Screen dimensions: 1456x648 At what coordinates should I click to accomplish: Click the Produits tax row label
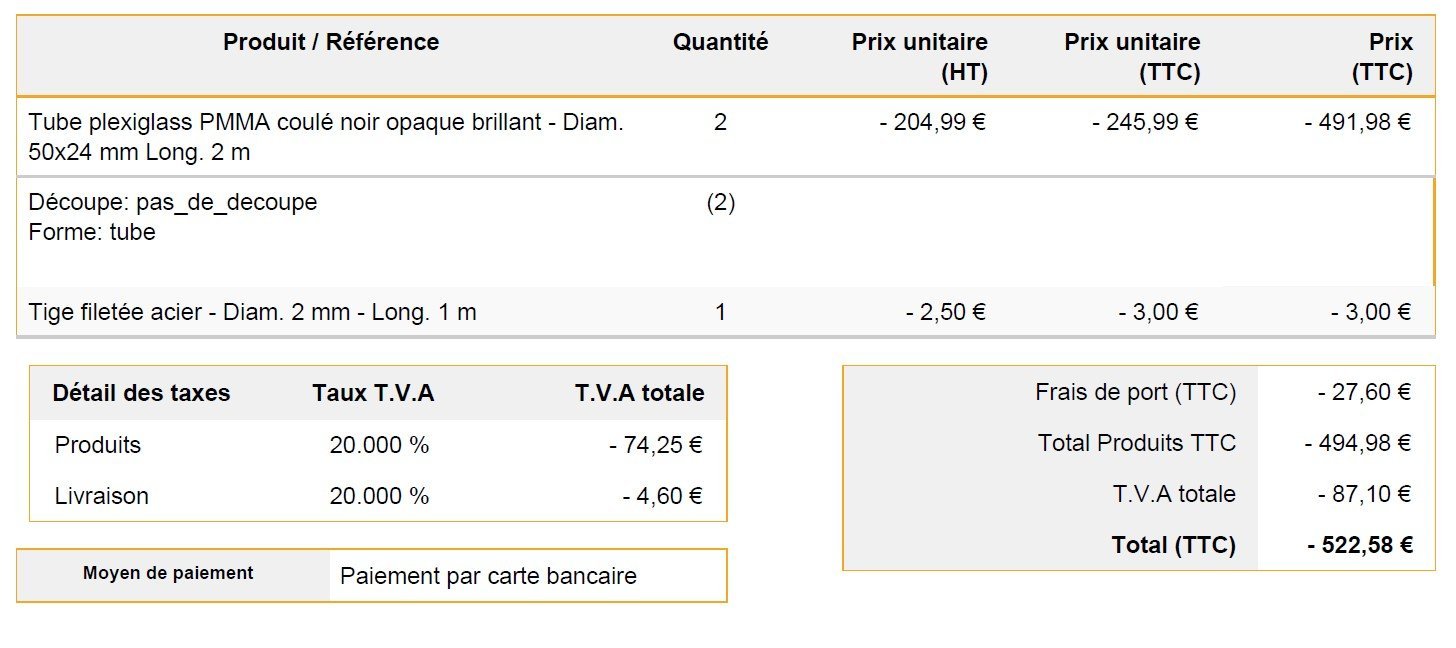[x=98, y=445]
